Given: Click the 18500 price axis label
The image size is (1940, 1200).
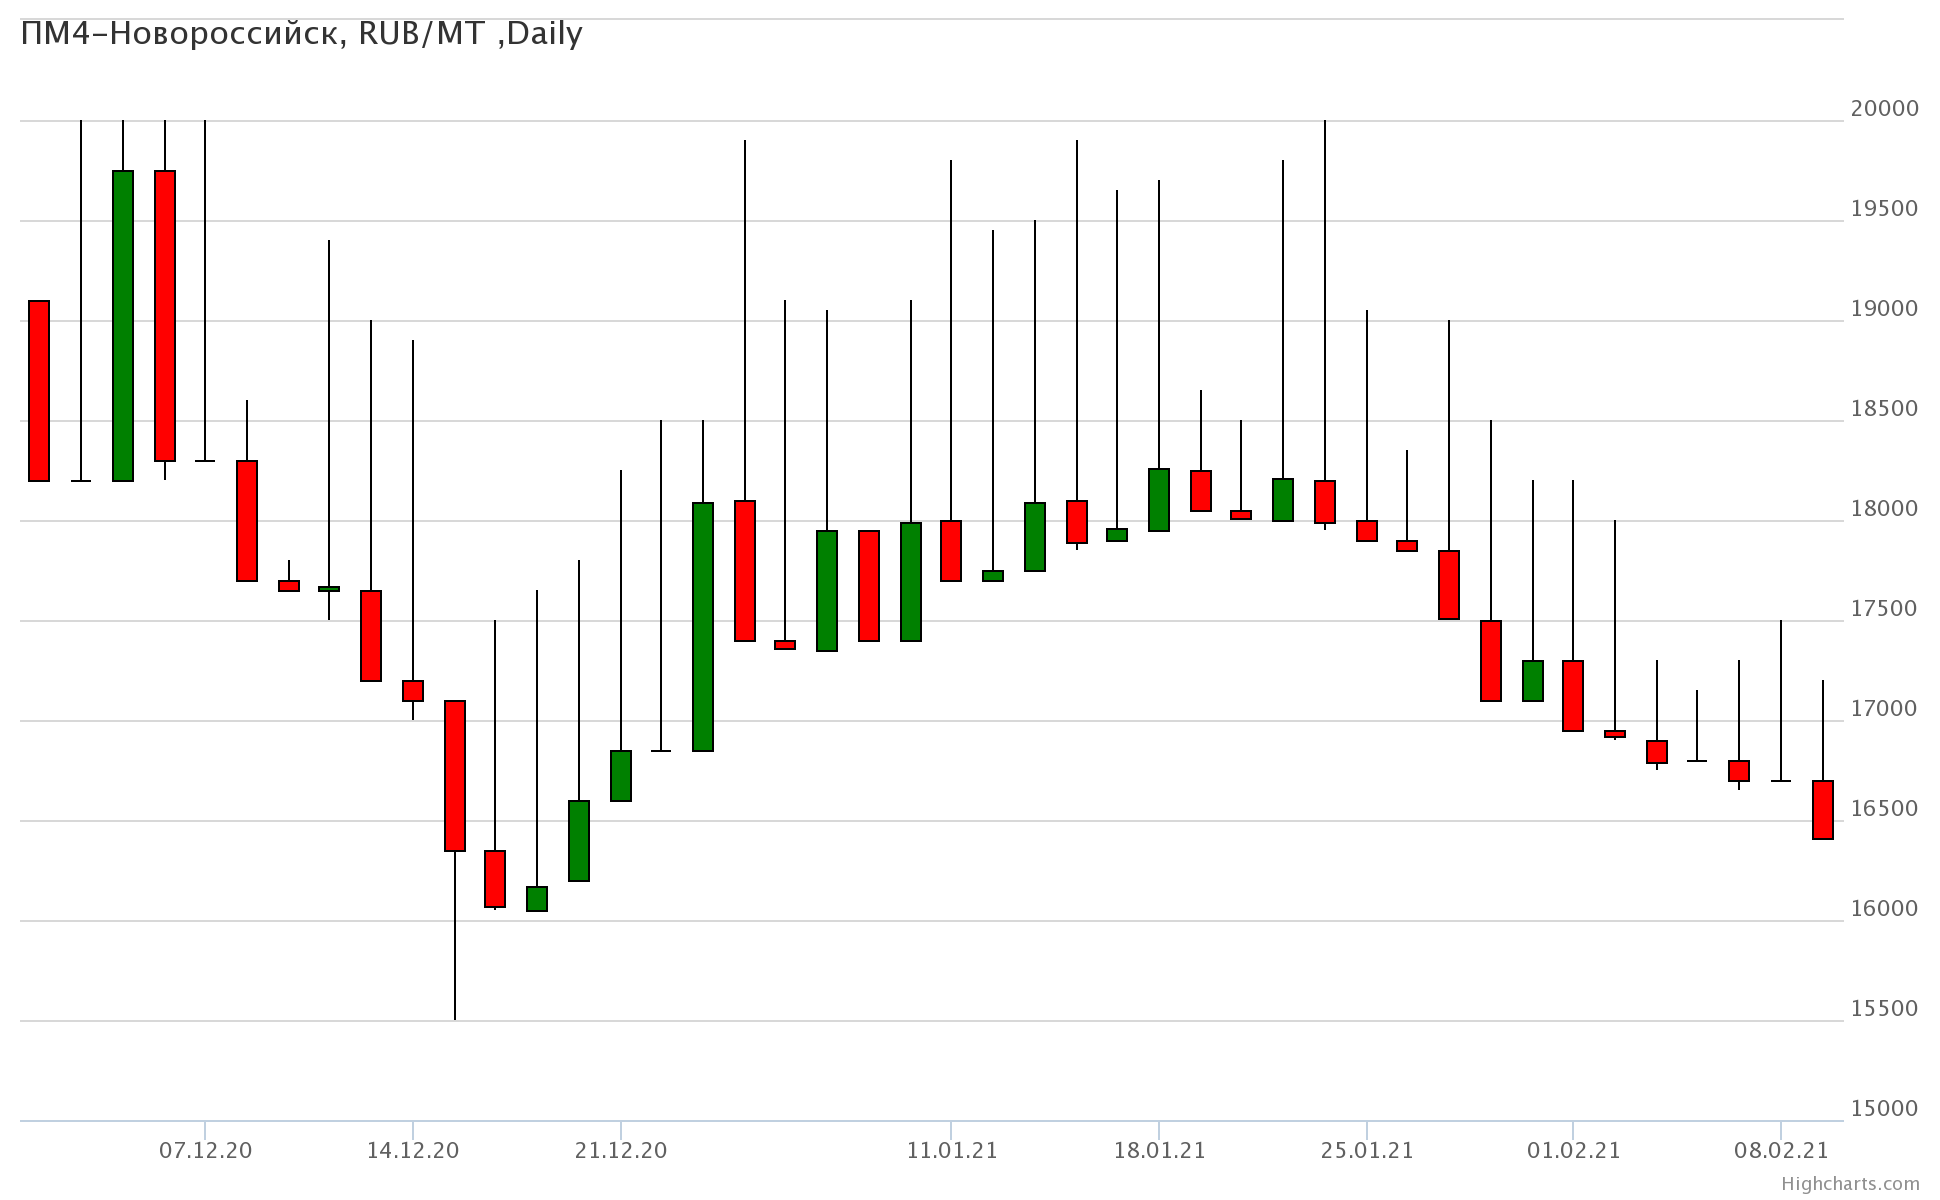Looking at the screenshot, I should (x=1884, y=408).
